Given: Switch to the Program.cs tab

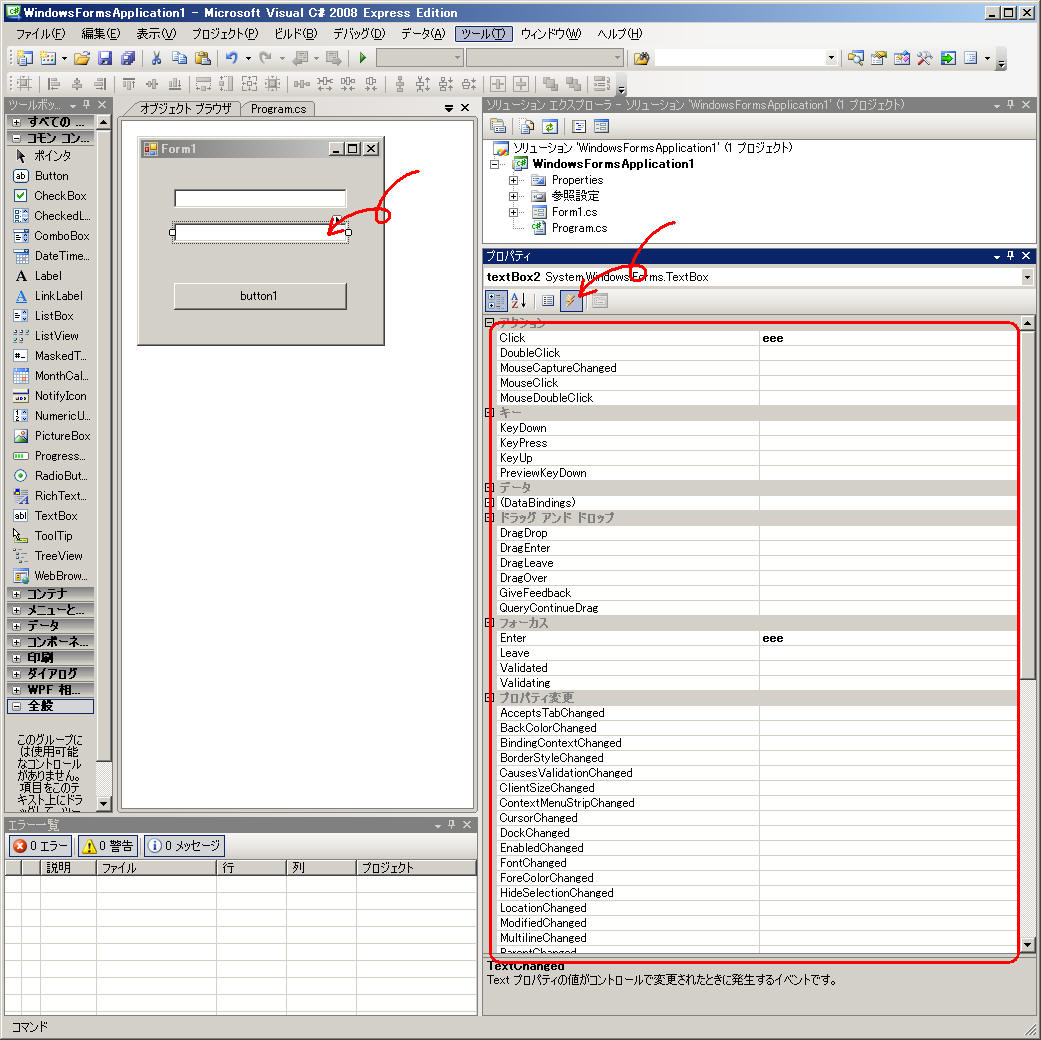Looking at the screenshot, I should (x=278, y=109).
